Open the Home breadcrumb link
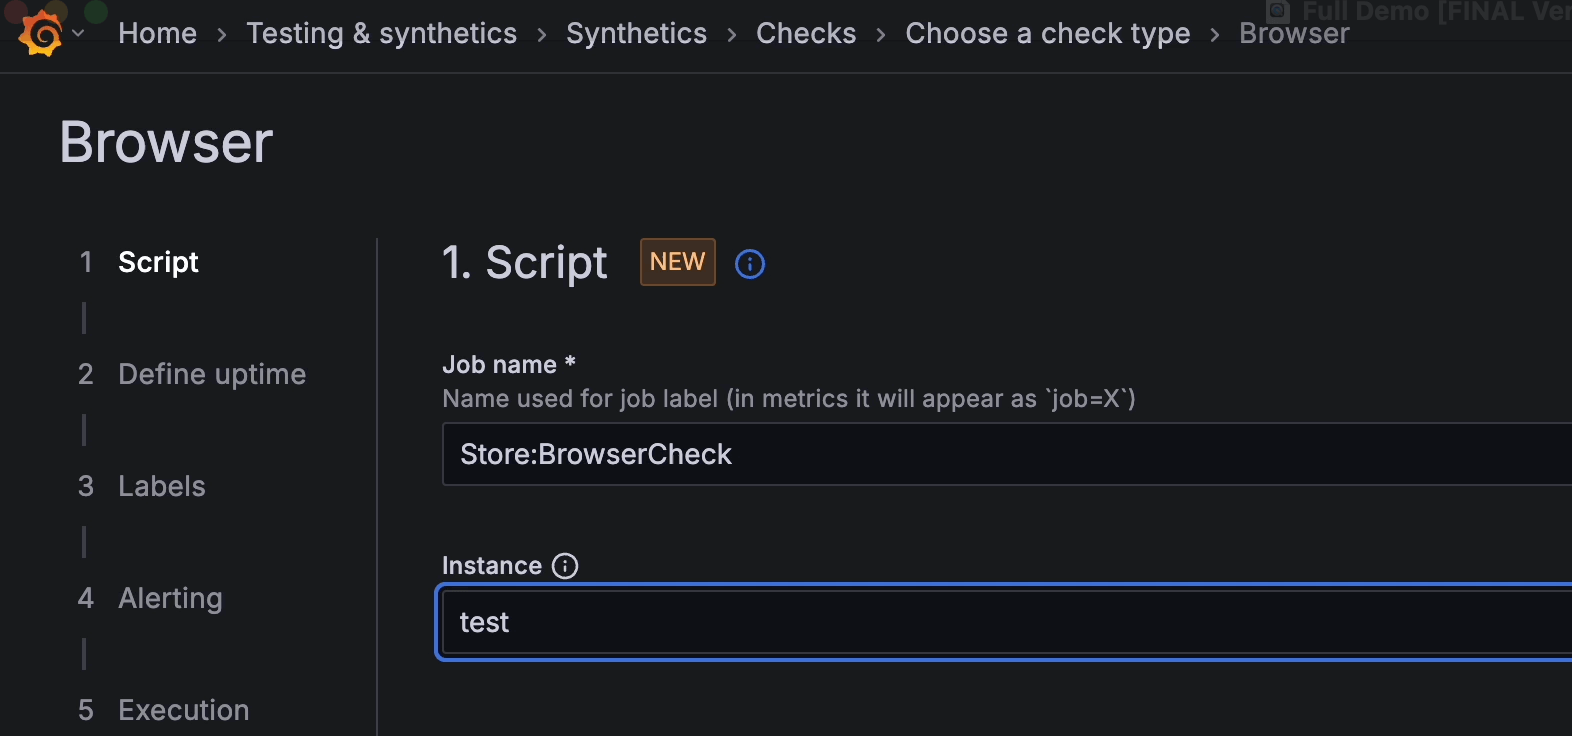The width and height of the screenshot is (1572, 736). coord(157,34)
